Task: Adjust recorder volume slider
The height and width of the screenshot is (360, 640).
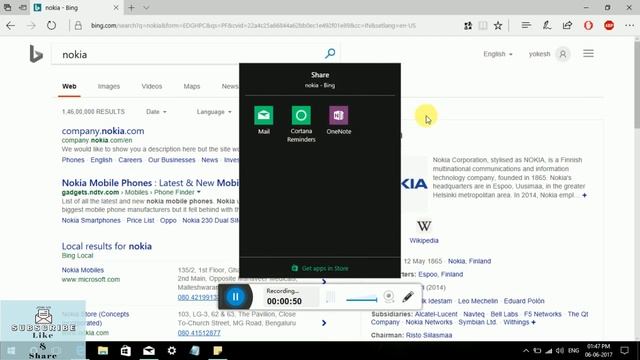Action: click(362, 299)
